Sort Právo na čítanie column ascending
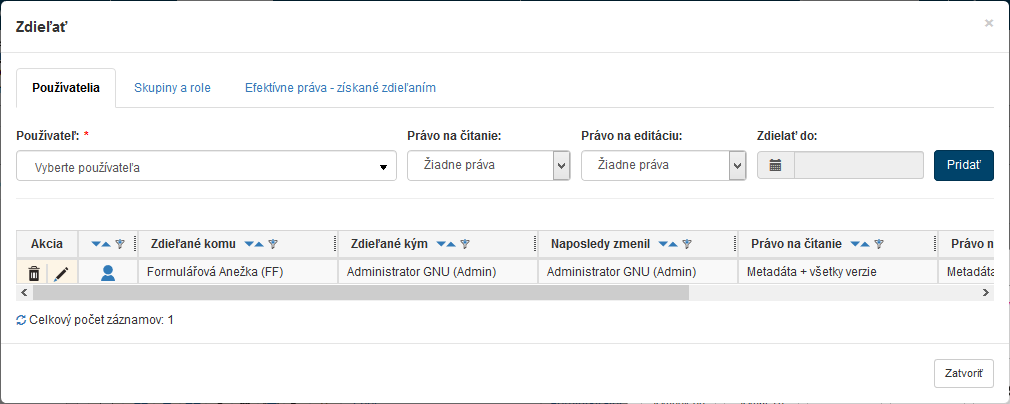1010x404 pixels. pos(866,244)
